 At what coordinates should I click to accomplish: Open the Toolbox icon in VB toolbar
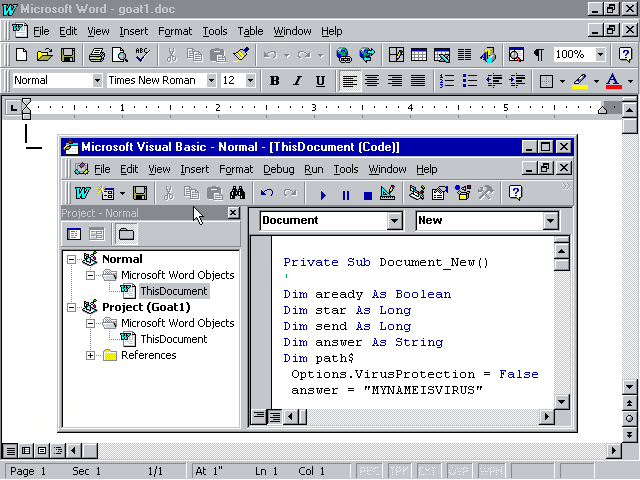(486, 193)
